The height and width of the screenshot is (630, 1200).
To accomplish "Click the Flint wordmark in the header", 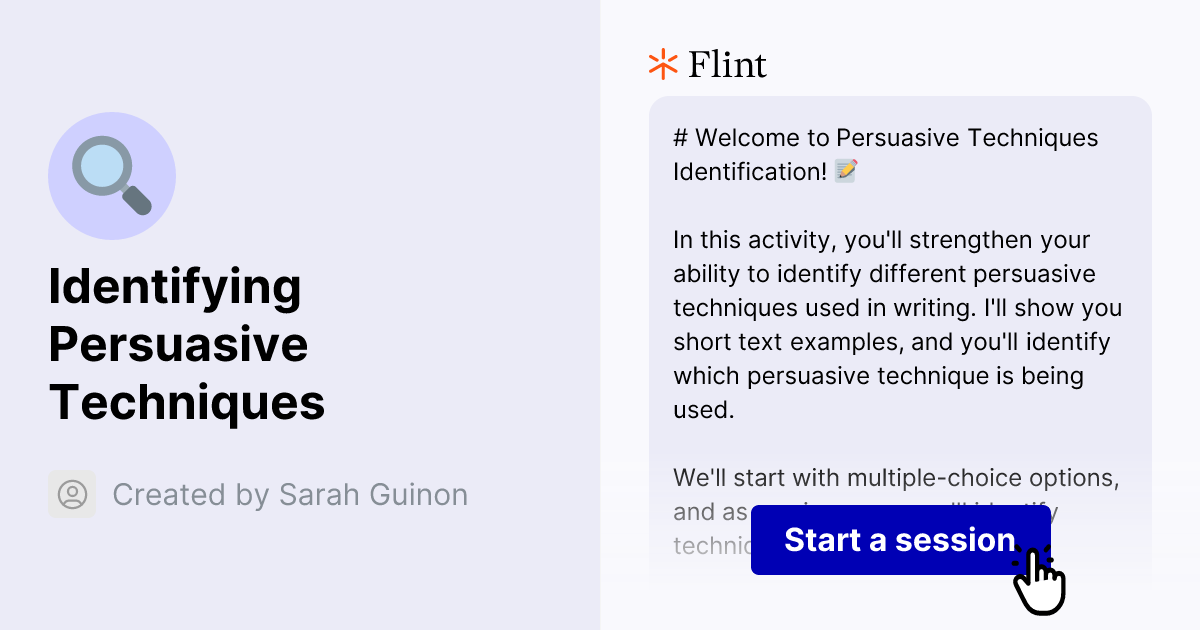I will [727, 64].
